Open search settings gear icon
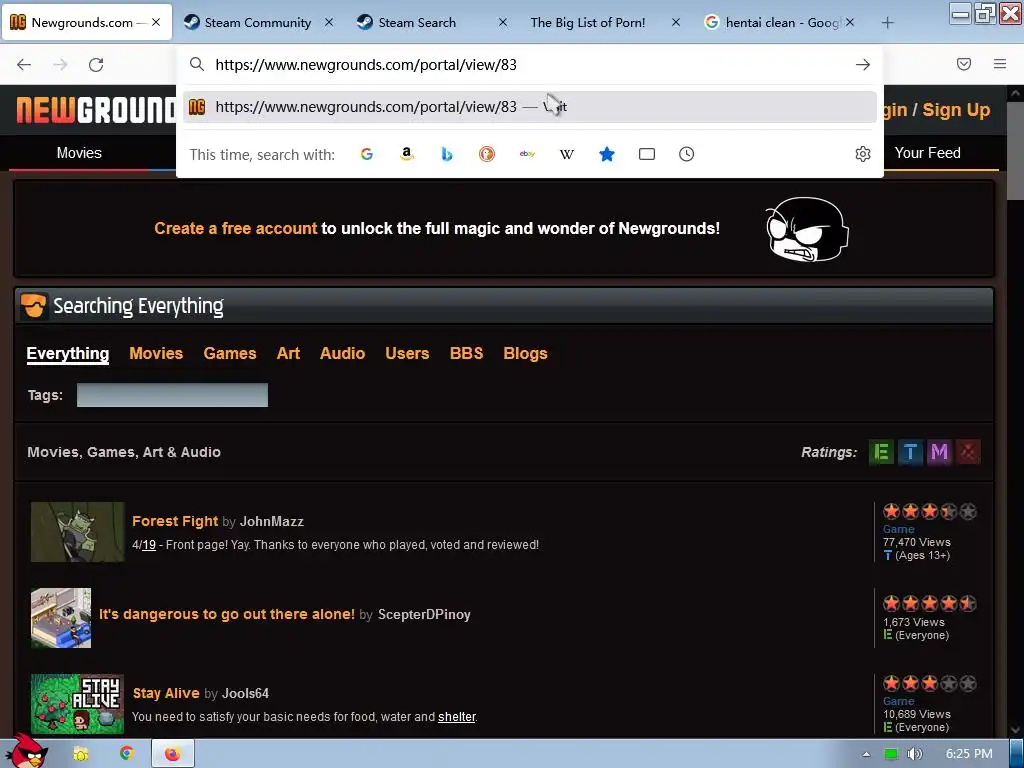 point(863,154)
